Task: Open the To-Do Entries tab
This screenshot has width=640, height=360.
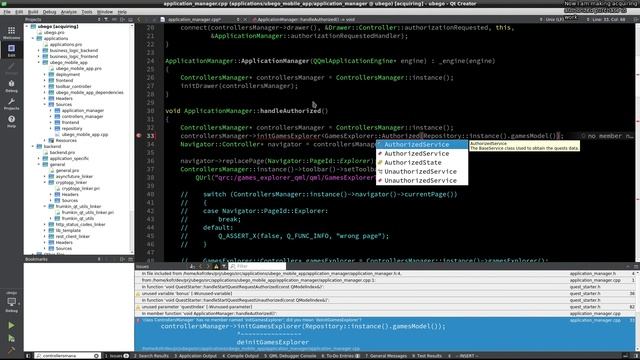Action: click(x=340, y=356)
